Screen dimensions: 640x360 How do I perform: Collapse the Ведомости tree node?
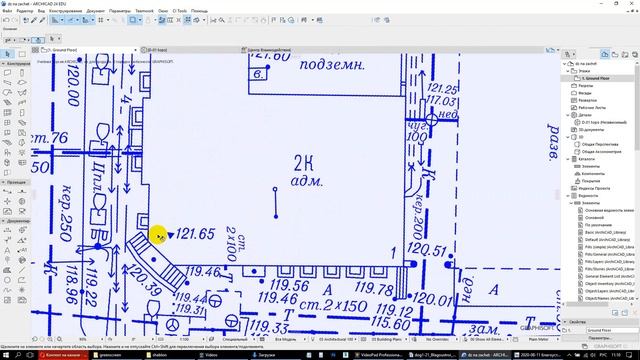(x=568, y=196)
